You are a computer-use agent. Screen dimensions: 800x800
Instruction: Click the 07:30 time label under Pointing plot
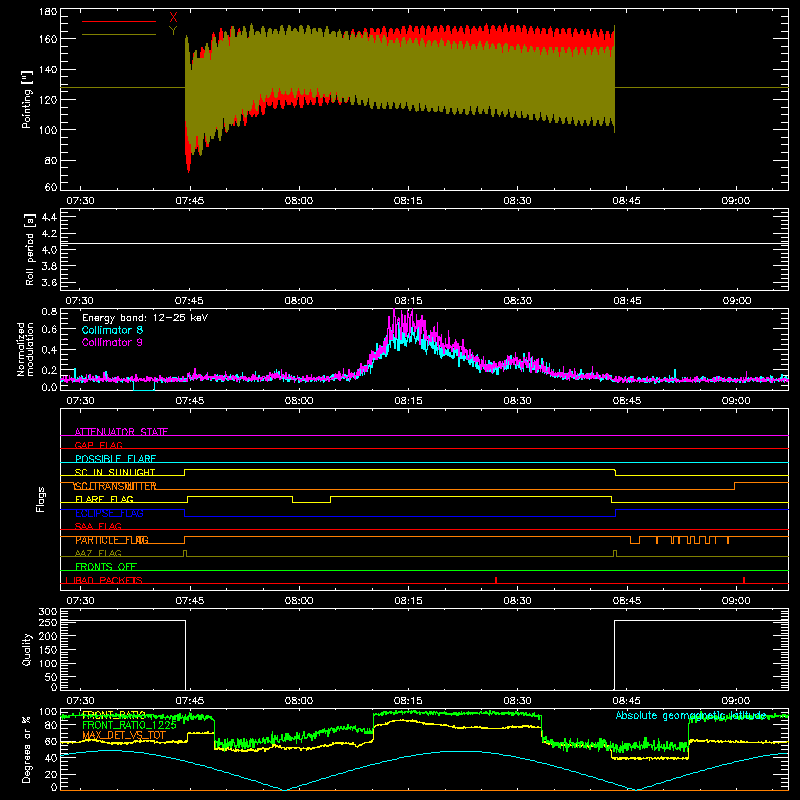[80, 201]
